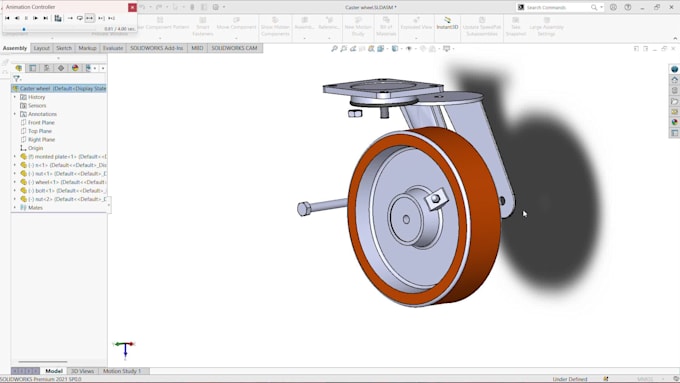Click the slow play half-speed button
This screenshot has height=383, width=680.
pyautogui.click(x=101, y=18)
